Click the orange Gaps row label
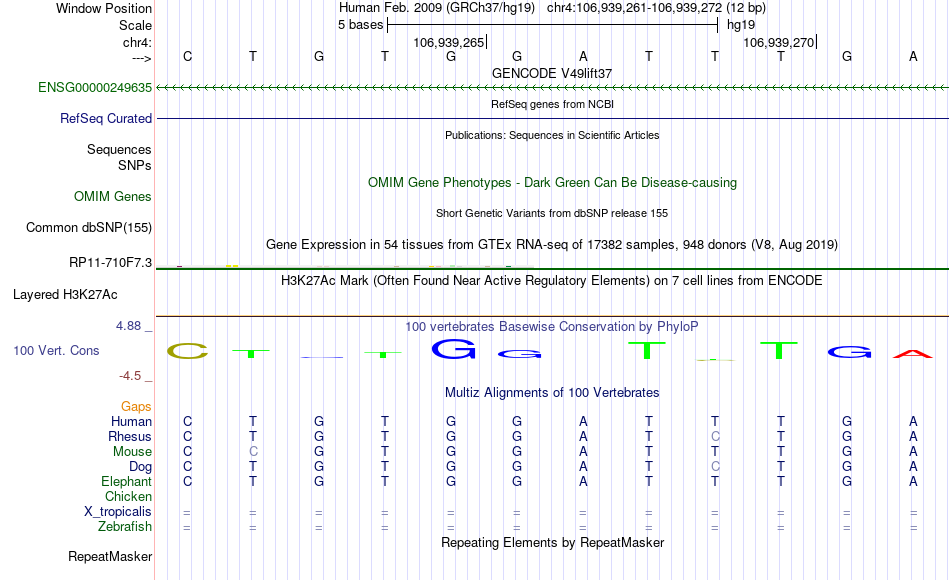Image resolution: width=950 pixels, height=580 pixels. click(136, 406)
